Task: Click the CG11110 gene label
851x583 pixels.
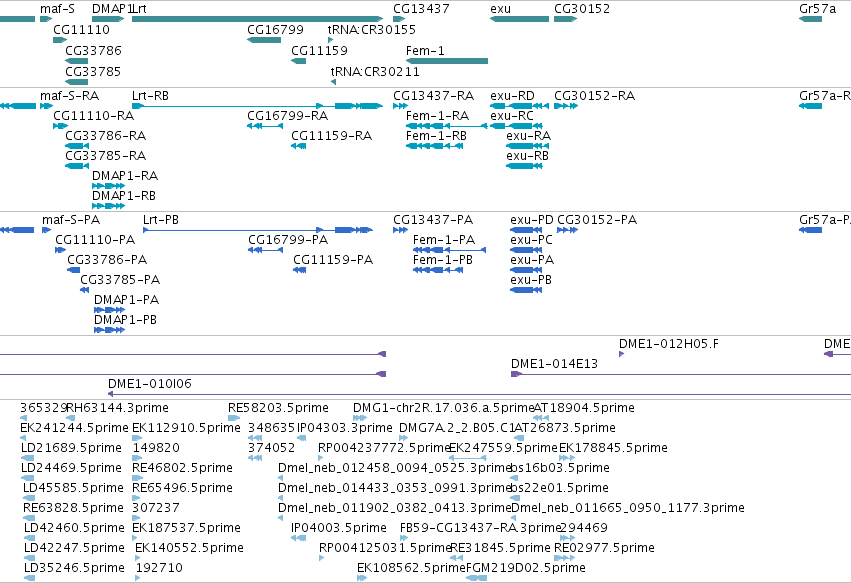Action: tap(81, 29)
